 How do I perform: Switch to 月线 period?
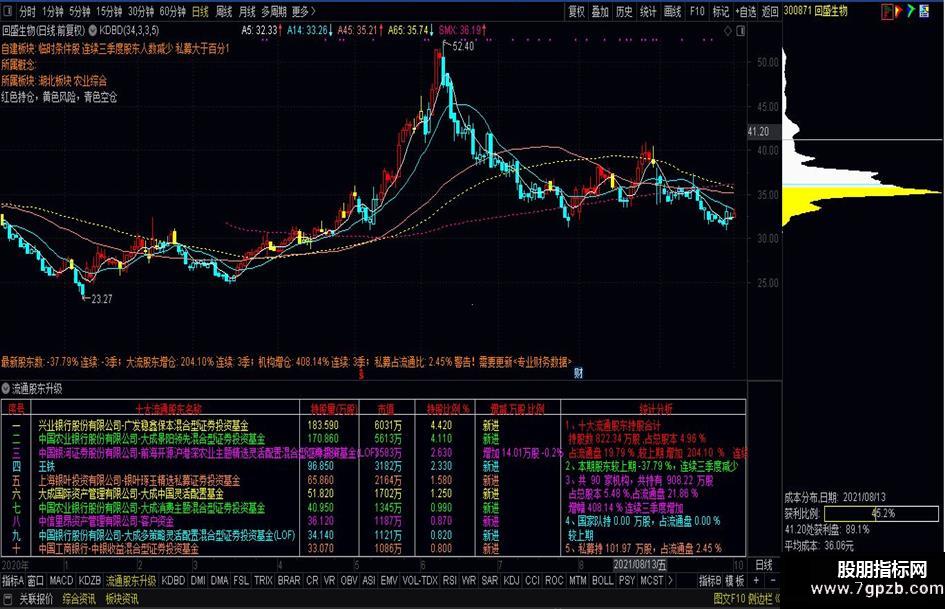point(247,11)
